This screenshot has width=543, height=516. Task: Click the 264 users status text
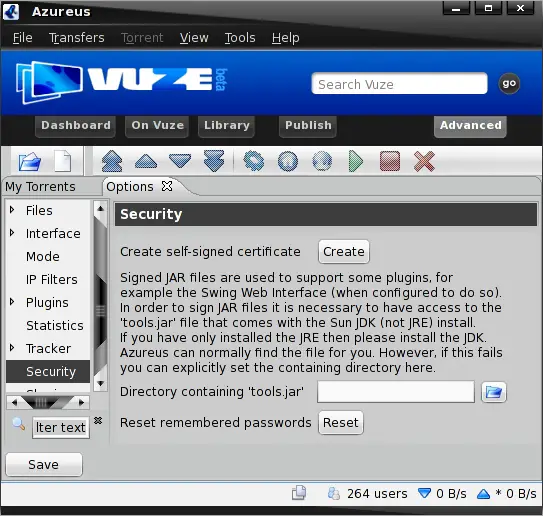coord(377,493)
